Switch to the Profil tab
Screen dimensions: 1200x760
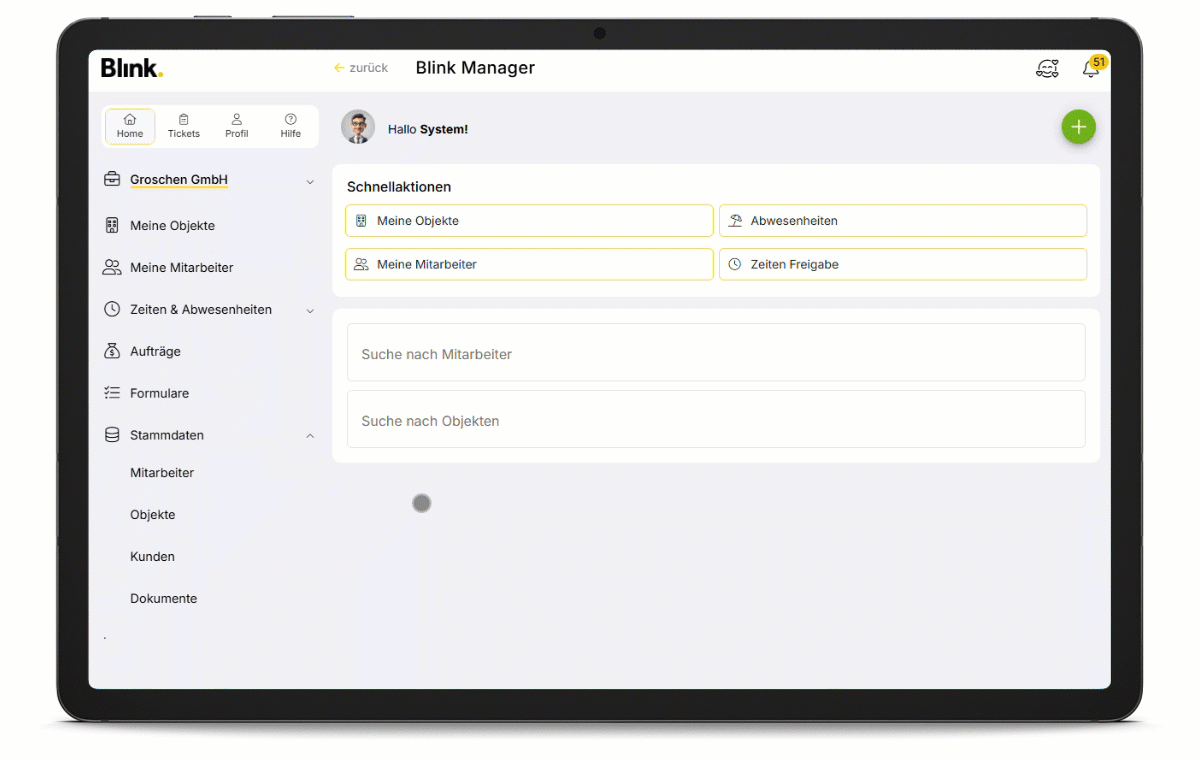pyautogui.click(x=237, y=126)
